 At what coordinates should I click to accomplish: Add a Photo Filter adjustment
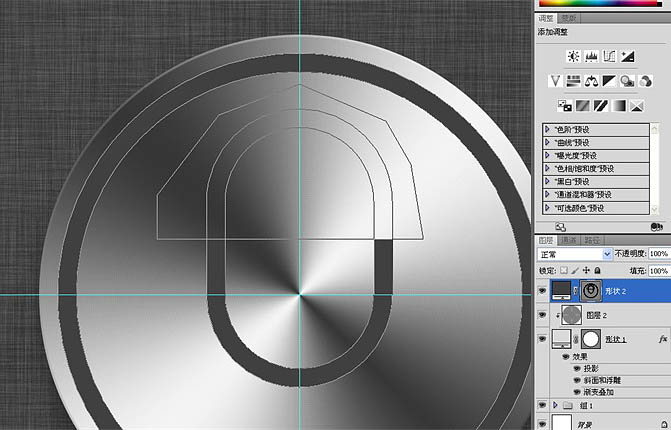click(x=628, y=81)
